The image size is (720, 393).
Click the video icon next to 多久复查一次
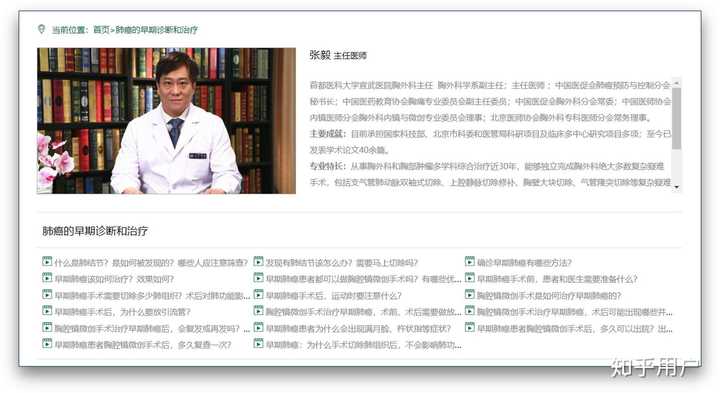click(47, 344)
